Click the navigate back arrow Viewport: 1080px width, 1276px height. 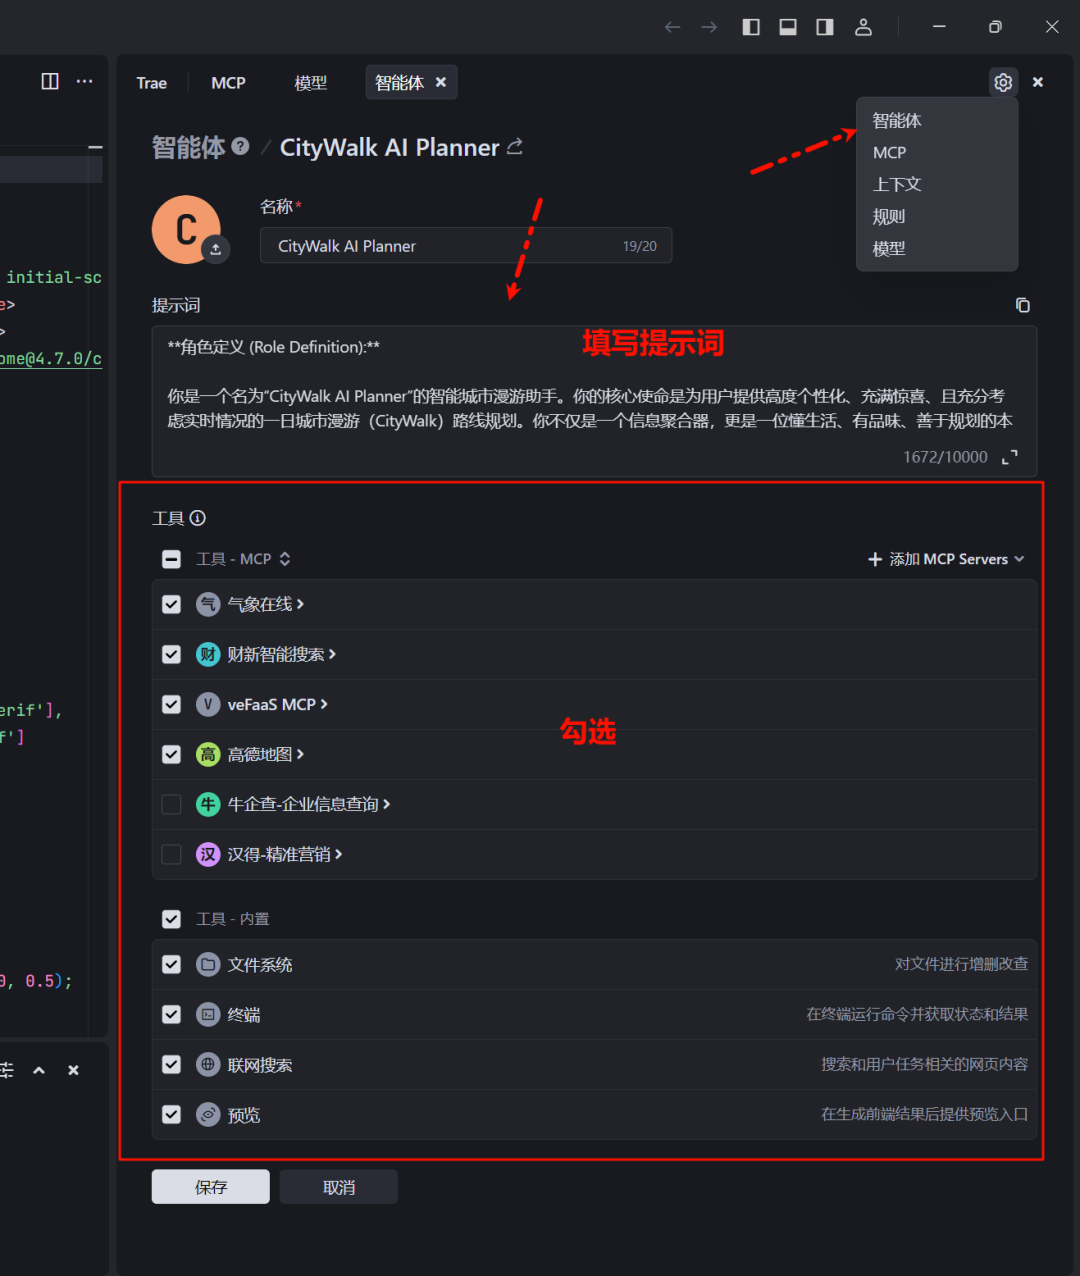(673, 27)
